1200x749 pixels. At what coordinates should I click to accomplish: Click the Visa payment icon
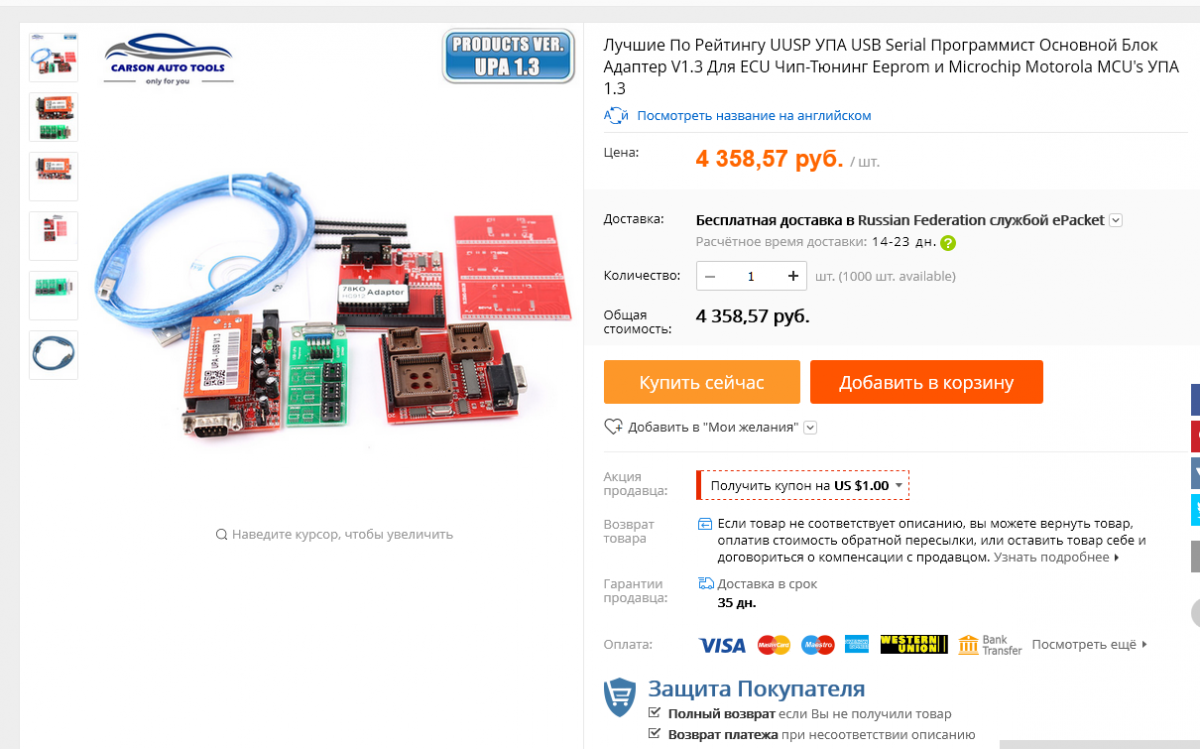(x=722, y=645)
